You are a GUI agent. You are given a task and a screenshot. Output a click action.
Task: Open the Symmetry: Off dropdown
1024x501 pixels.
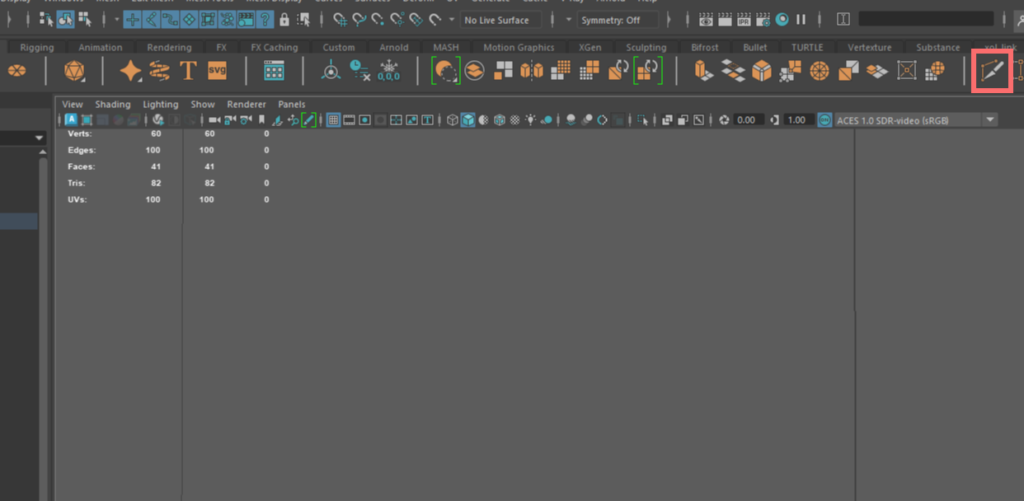coord(617,20)
